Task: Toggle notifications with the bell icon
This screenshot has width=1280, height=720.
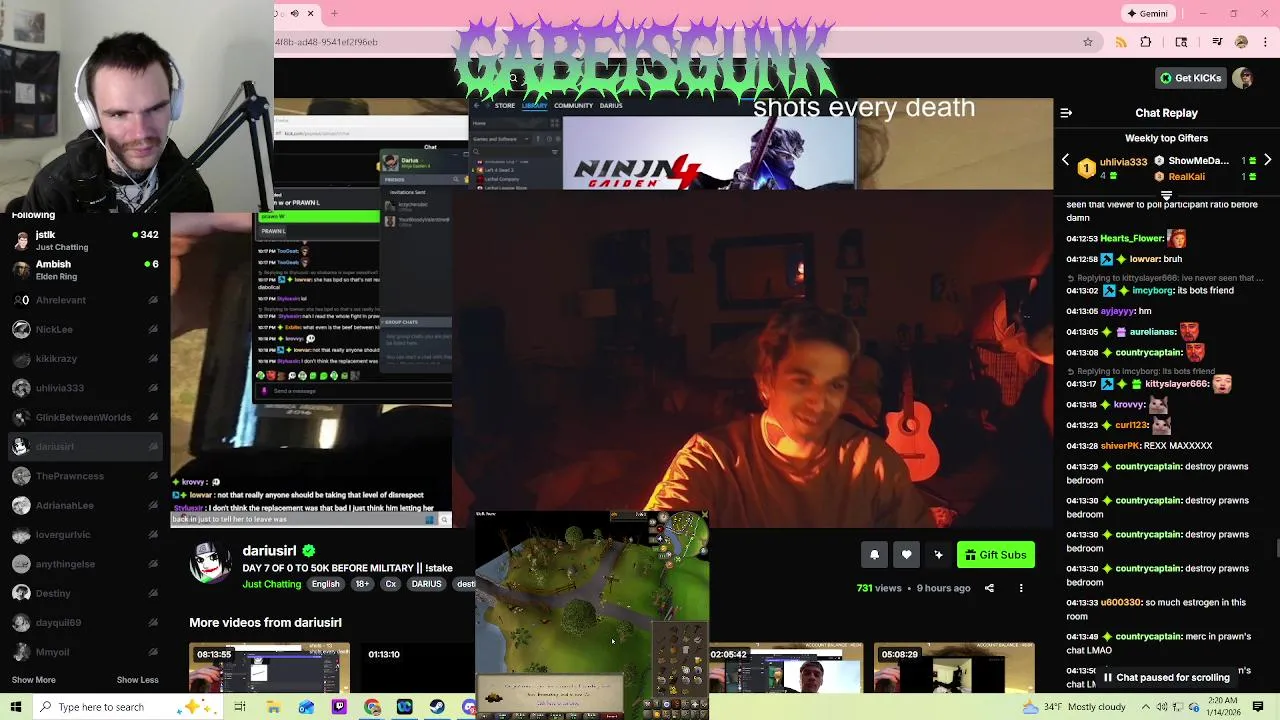Action: click(x=874, y=555)
